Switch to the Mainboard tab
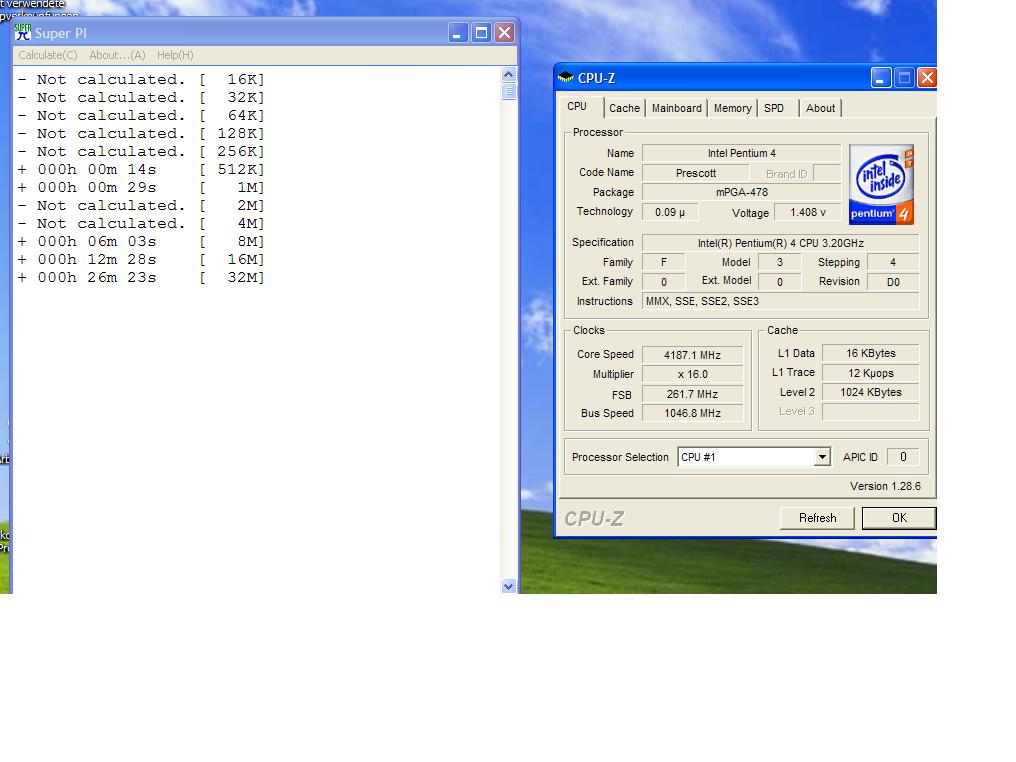Image resolution: width=1016 pixels, height=762 pixels. pyautogui.click(x=676, y=108)
